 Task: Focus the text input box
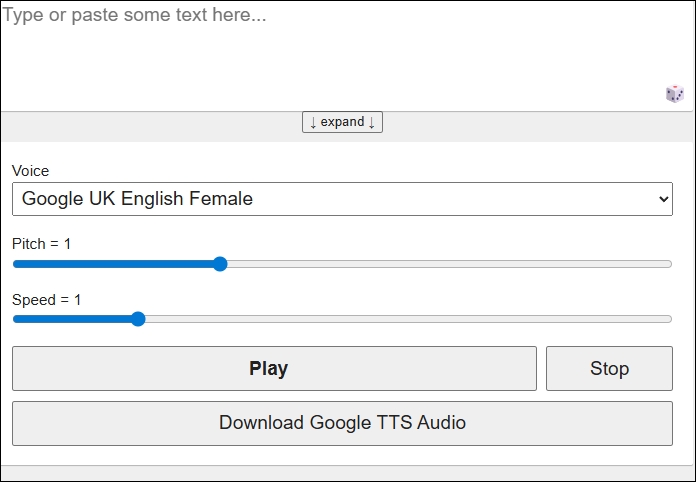[330, 55]
